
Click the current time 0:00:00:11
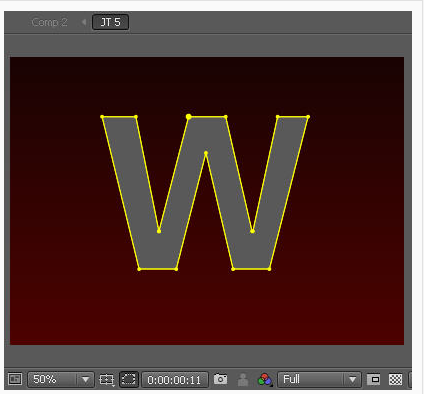[x=174, y=380]
